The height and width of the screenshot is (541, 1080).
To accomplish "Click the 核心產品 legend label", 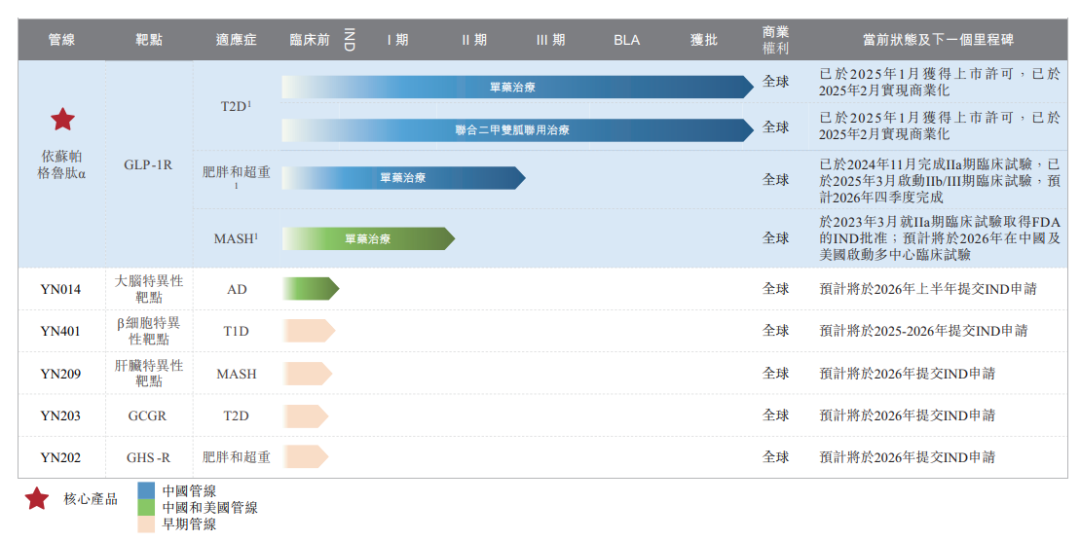I will pyautogui.click(x=90, y=499).
